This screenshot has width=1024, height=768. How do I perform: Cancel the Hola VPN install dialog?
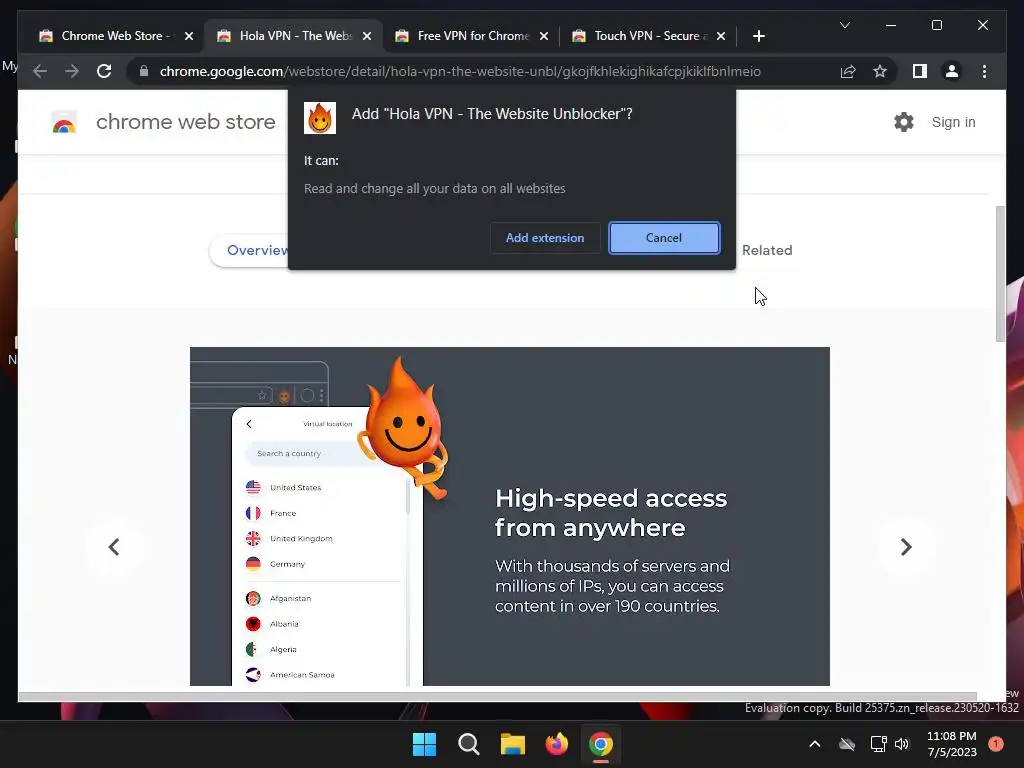click(664, 238)
